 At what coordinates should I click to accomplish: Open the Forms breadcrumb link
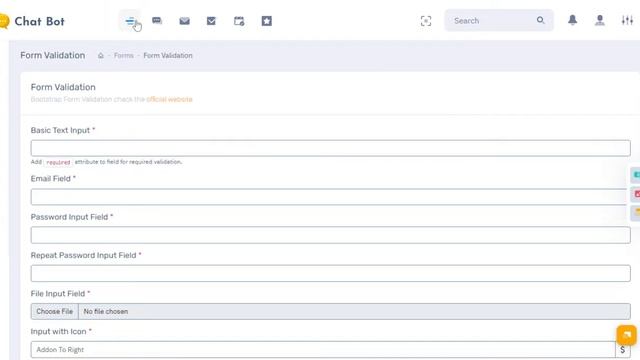[124, 56]
